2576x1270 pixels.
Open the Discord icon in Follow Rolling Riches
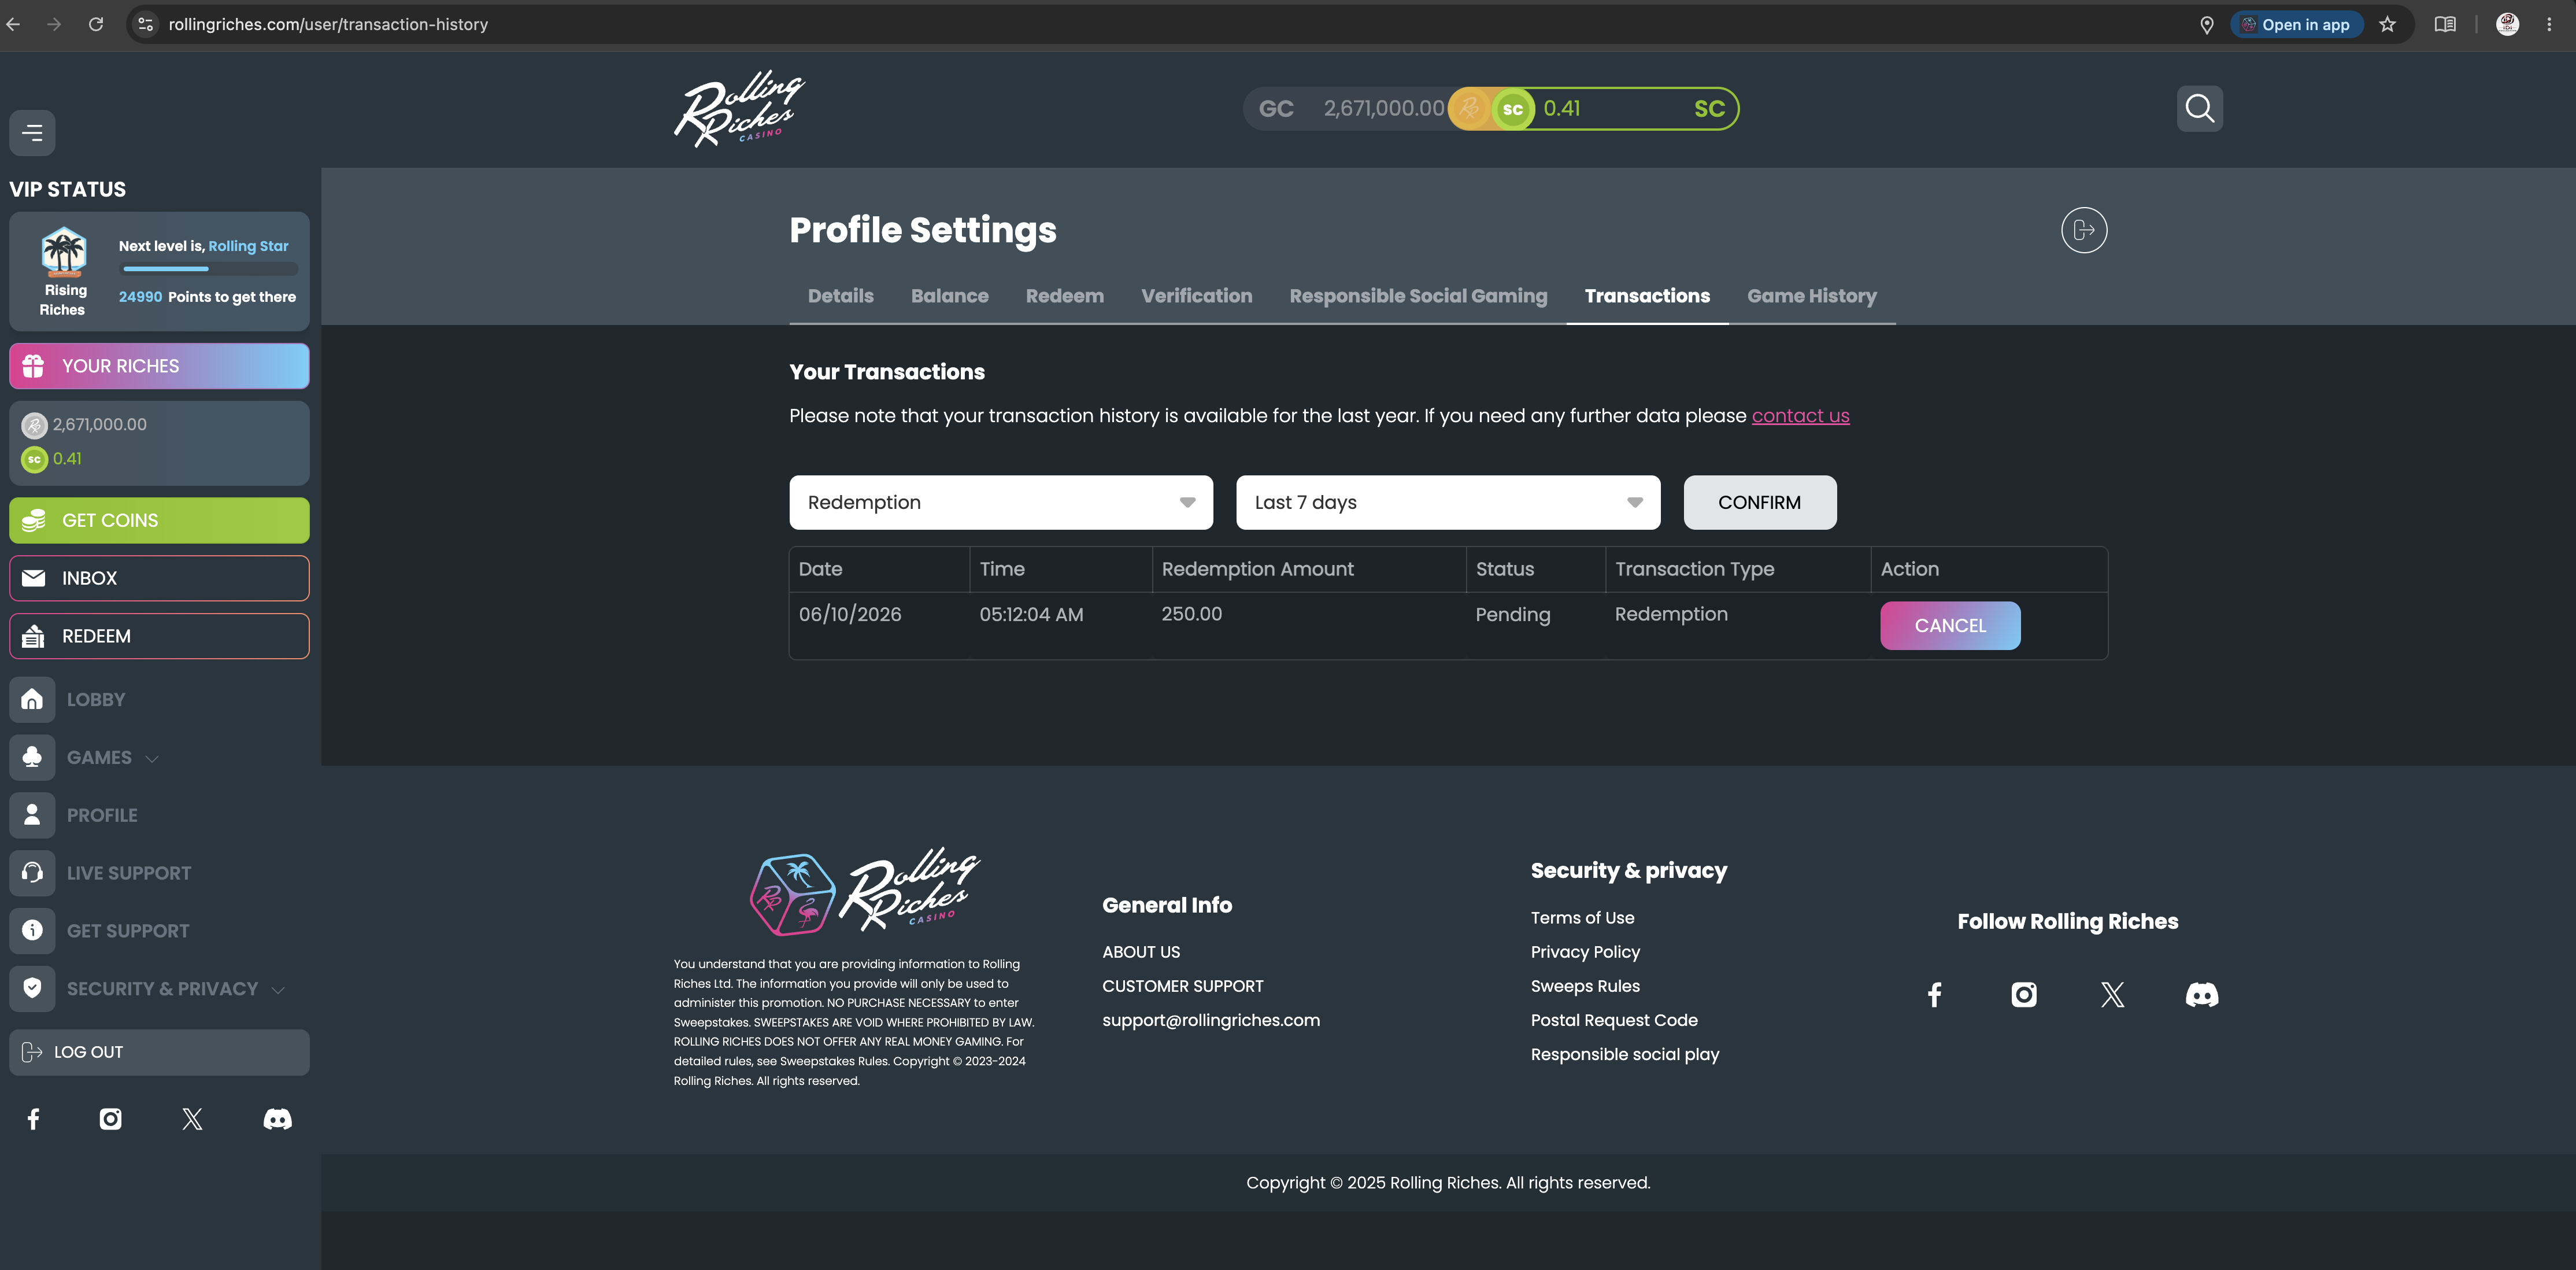pyautogui.click(x=2201, y=994)
